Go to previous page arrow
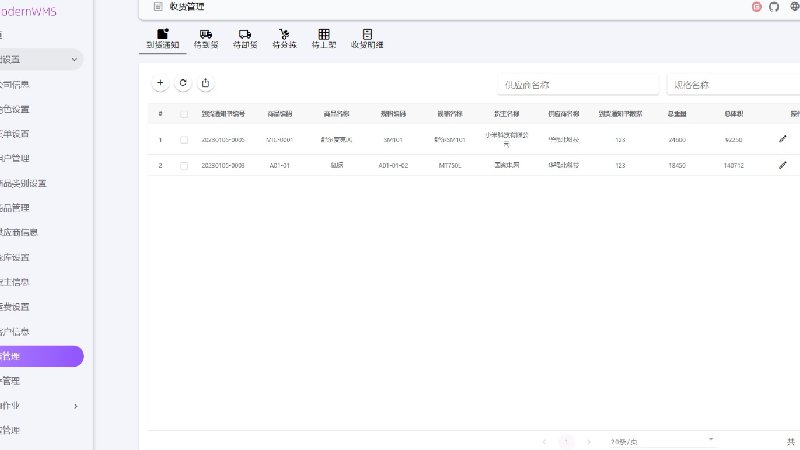This screenshot has width=800, height=450. pyautogui.click(x=544, y=441)
